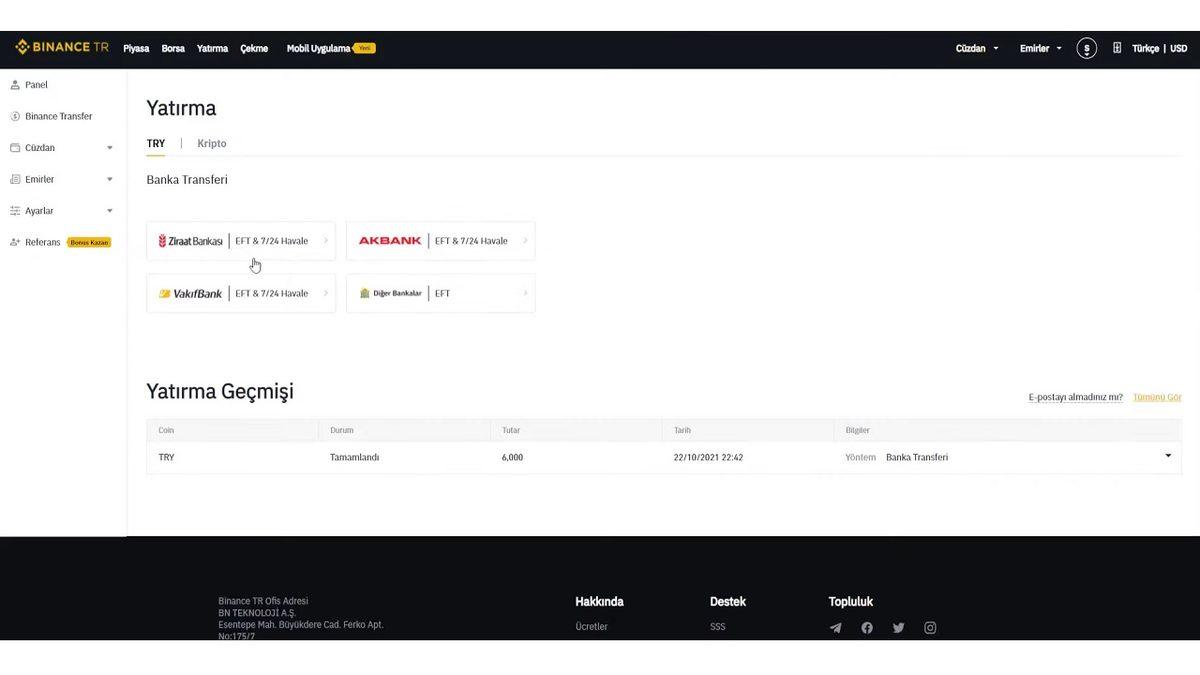Screen dimensions: 1200x675
Task: Click the Emirler sidebar icon
Action: click(14, 179)
